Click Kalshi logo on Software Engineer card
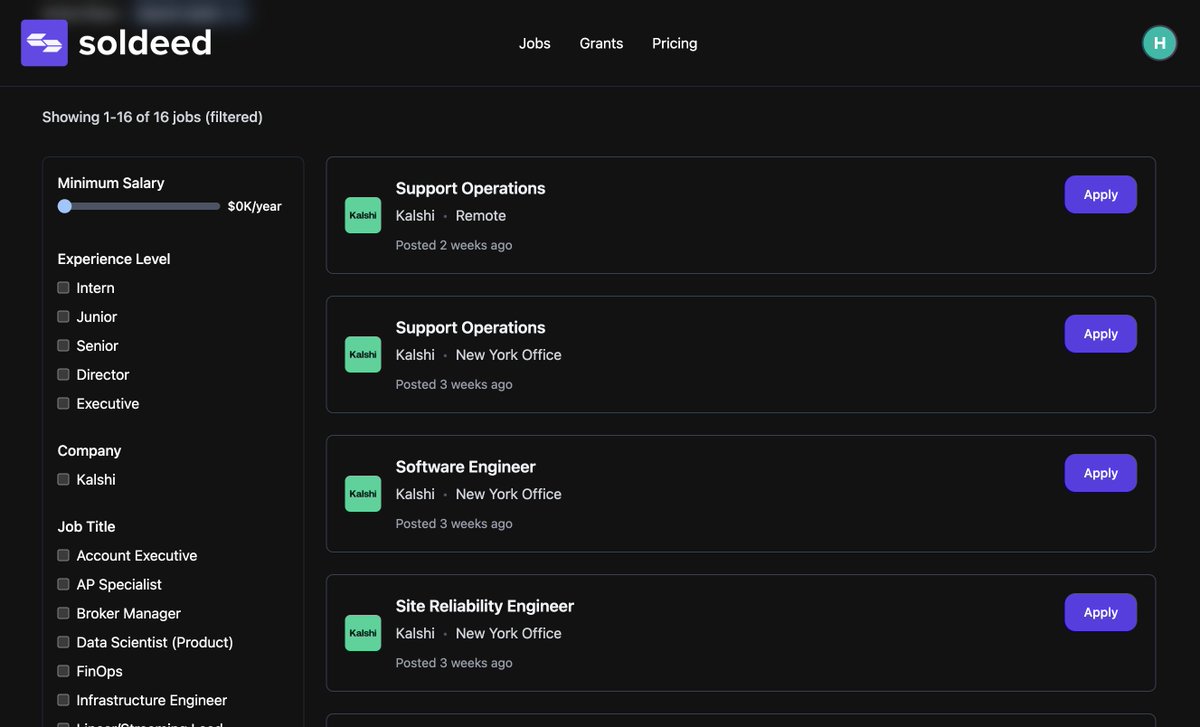 click(x=363, y=494)
